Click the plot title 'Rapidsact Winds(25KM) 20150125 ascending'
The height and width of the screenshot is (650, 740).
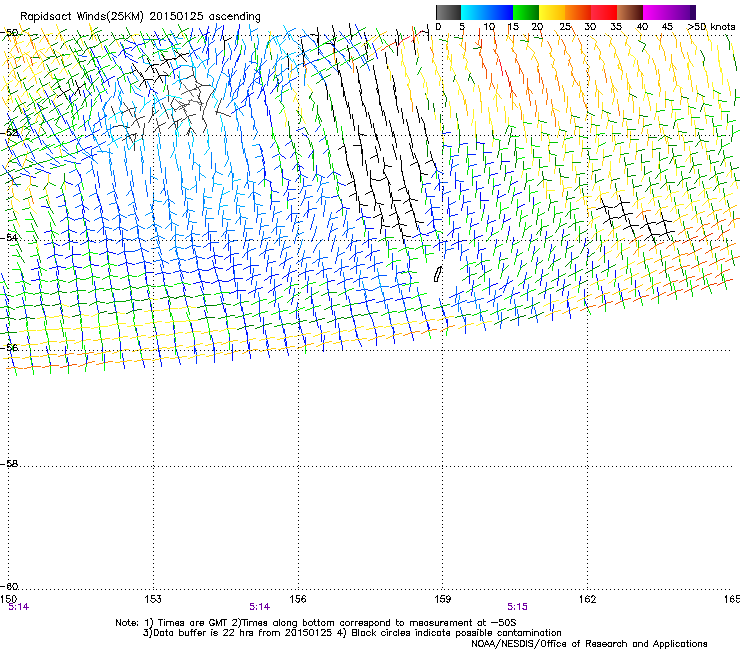tap(140, 16)
